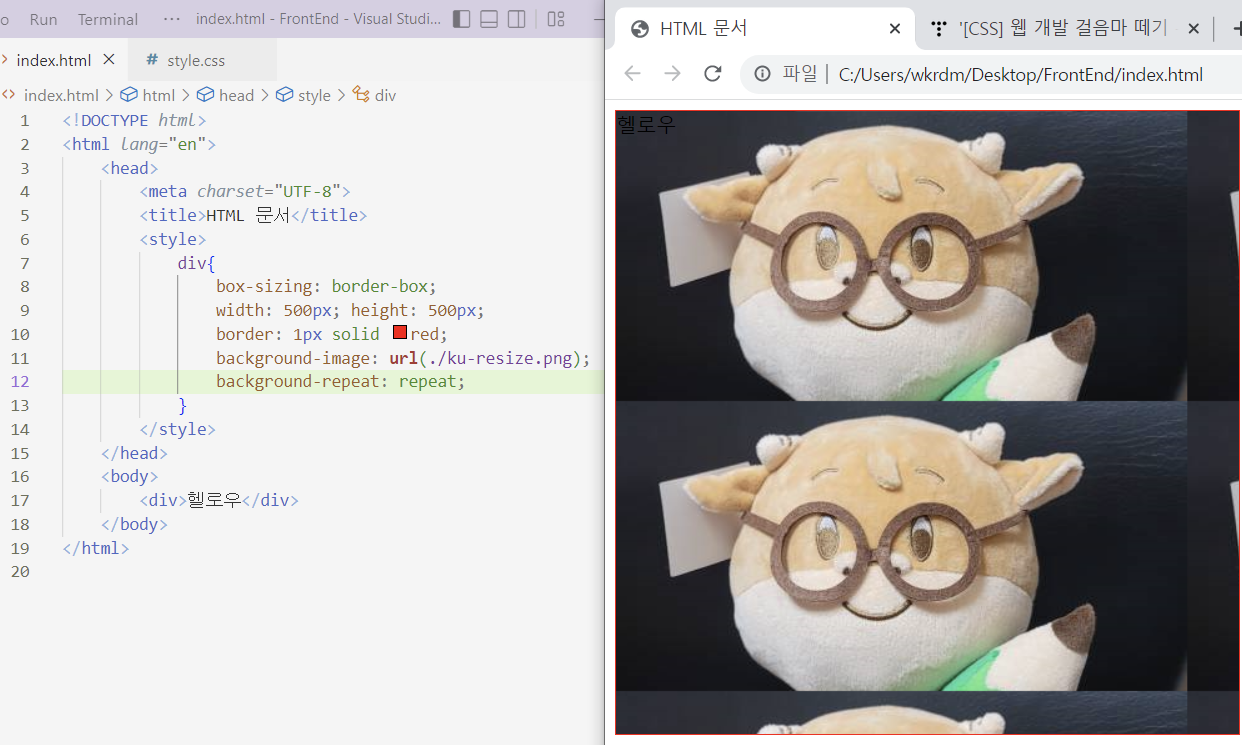
Task: Click the div 헬로우 line in body
Action: [x=219, y=500]
